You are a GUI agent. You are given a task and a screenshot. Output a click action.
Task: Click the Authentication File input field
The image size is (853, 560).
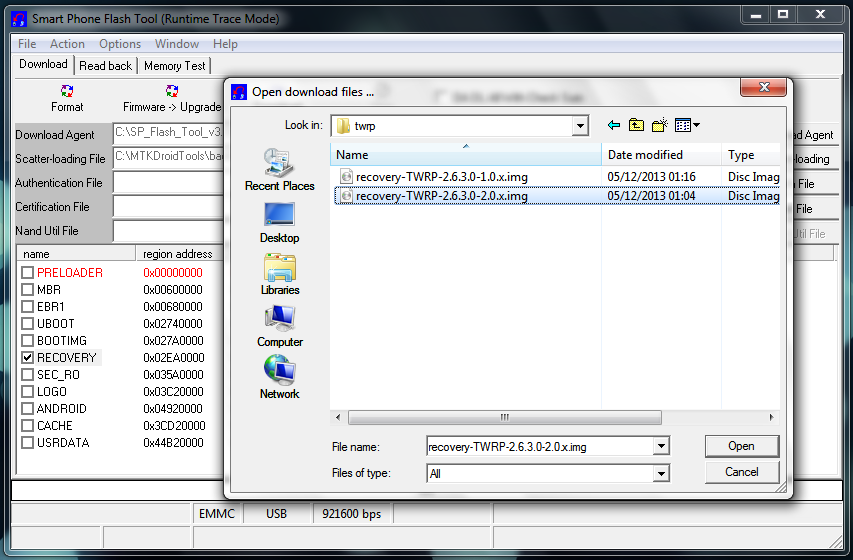pyautogui.click(x=169, y=183)
